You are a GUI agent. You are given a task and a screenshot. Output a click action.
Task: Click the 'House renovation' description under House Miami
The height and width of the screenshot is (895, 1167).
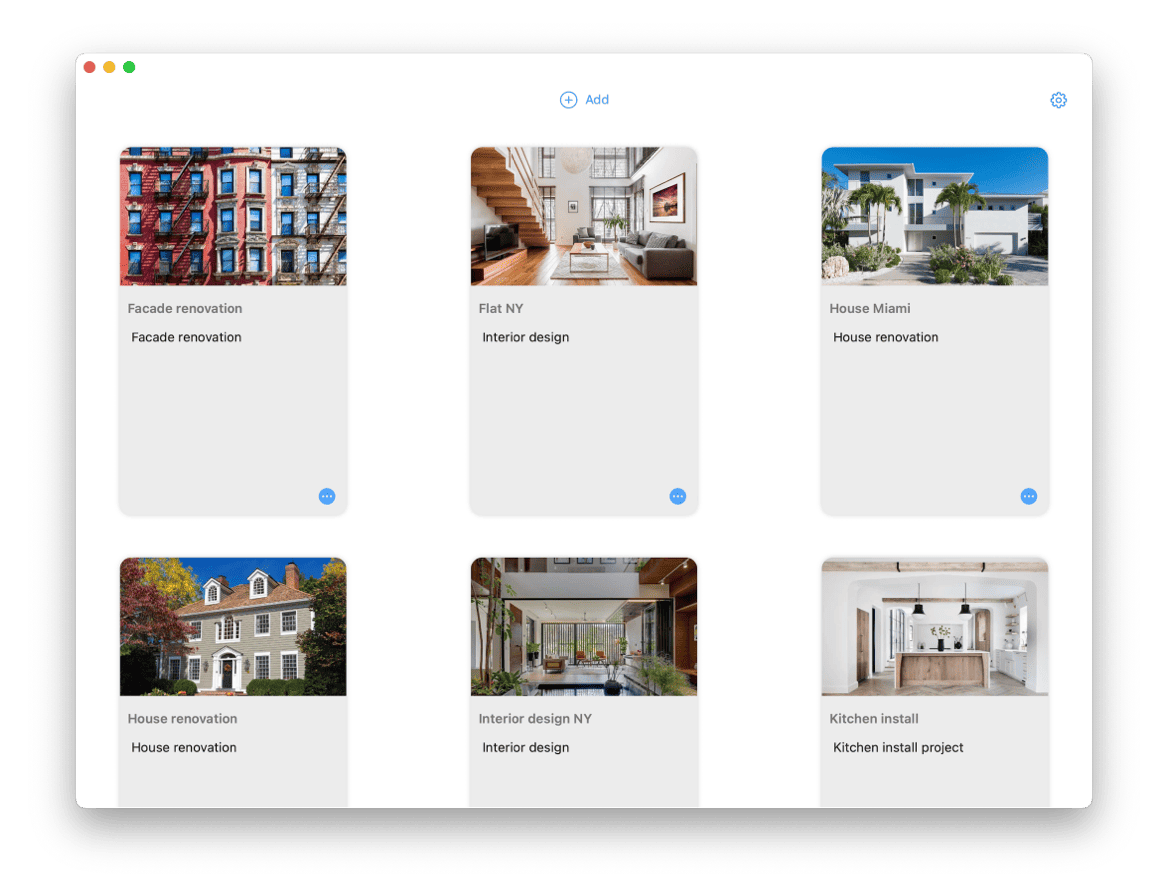885,337
